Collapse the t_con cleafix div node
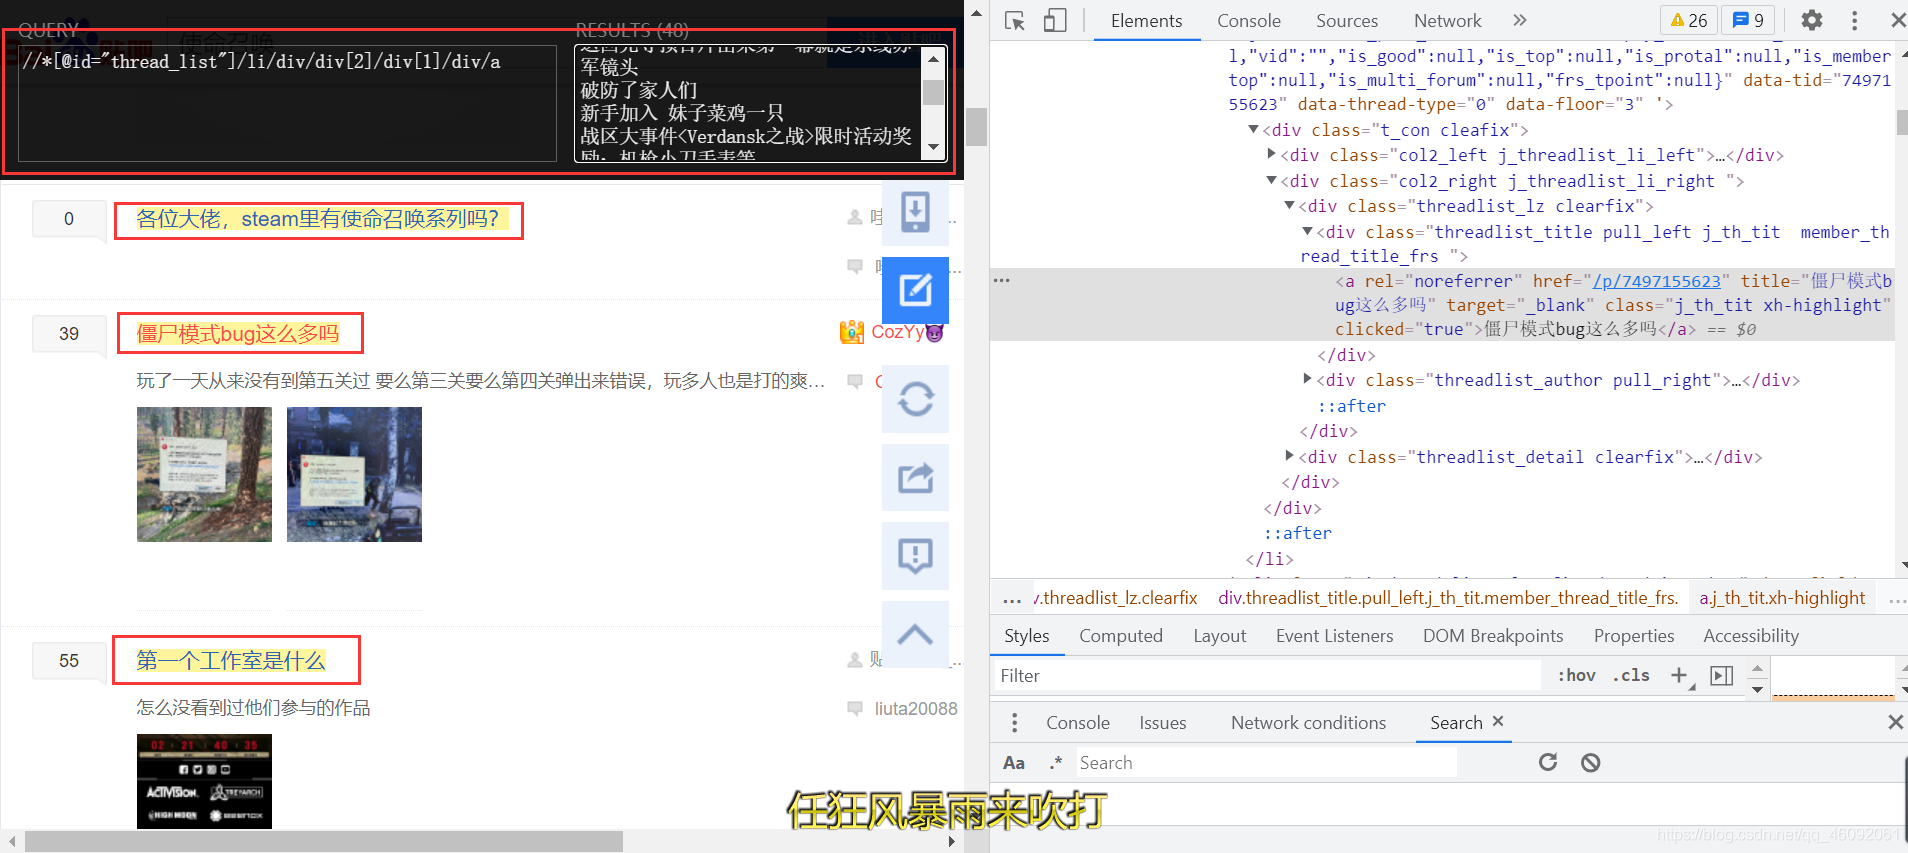The image size is (1908, 853). [1253, 130]
